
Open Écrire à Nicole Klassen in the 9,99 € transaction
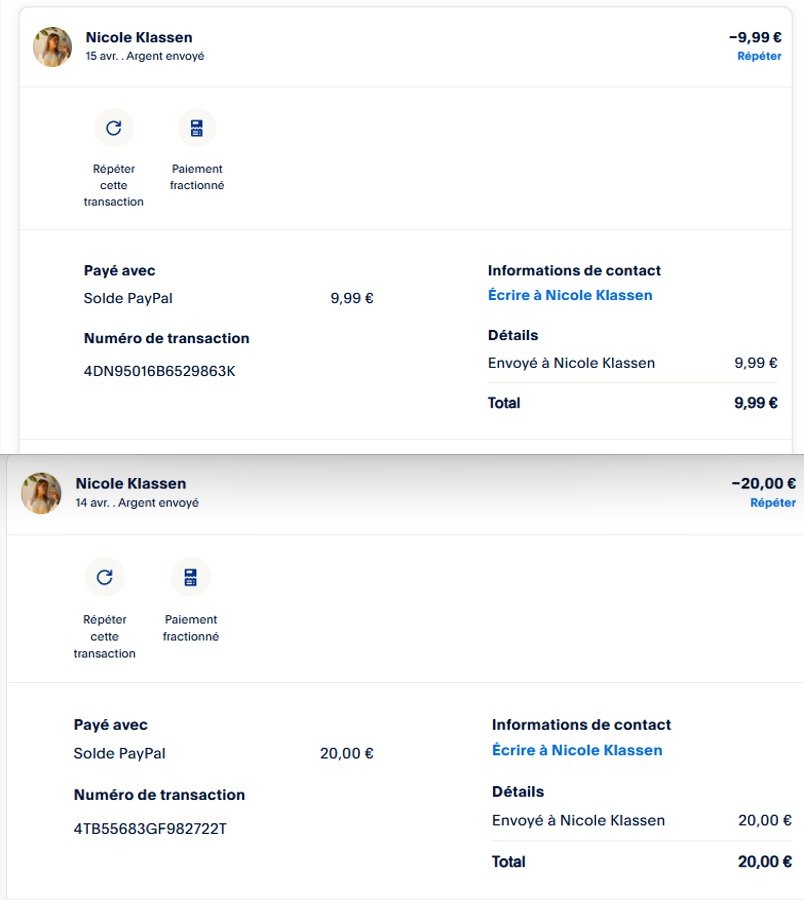pyautogui.click(x=570, y=296)
